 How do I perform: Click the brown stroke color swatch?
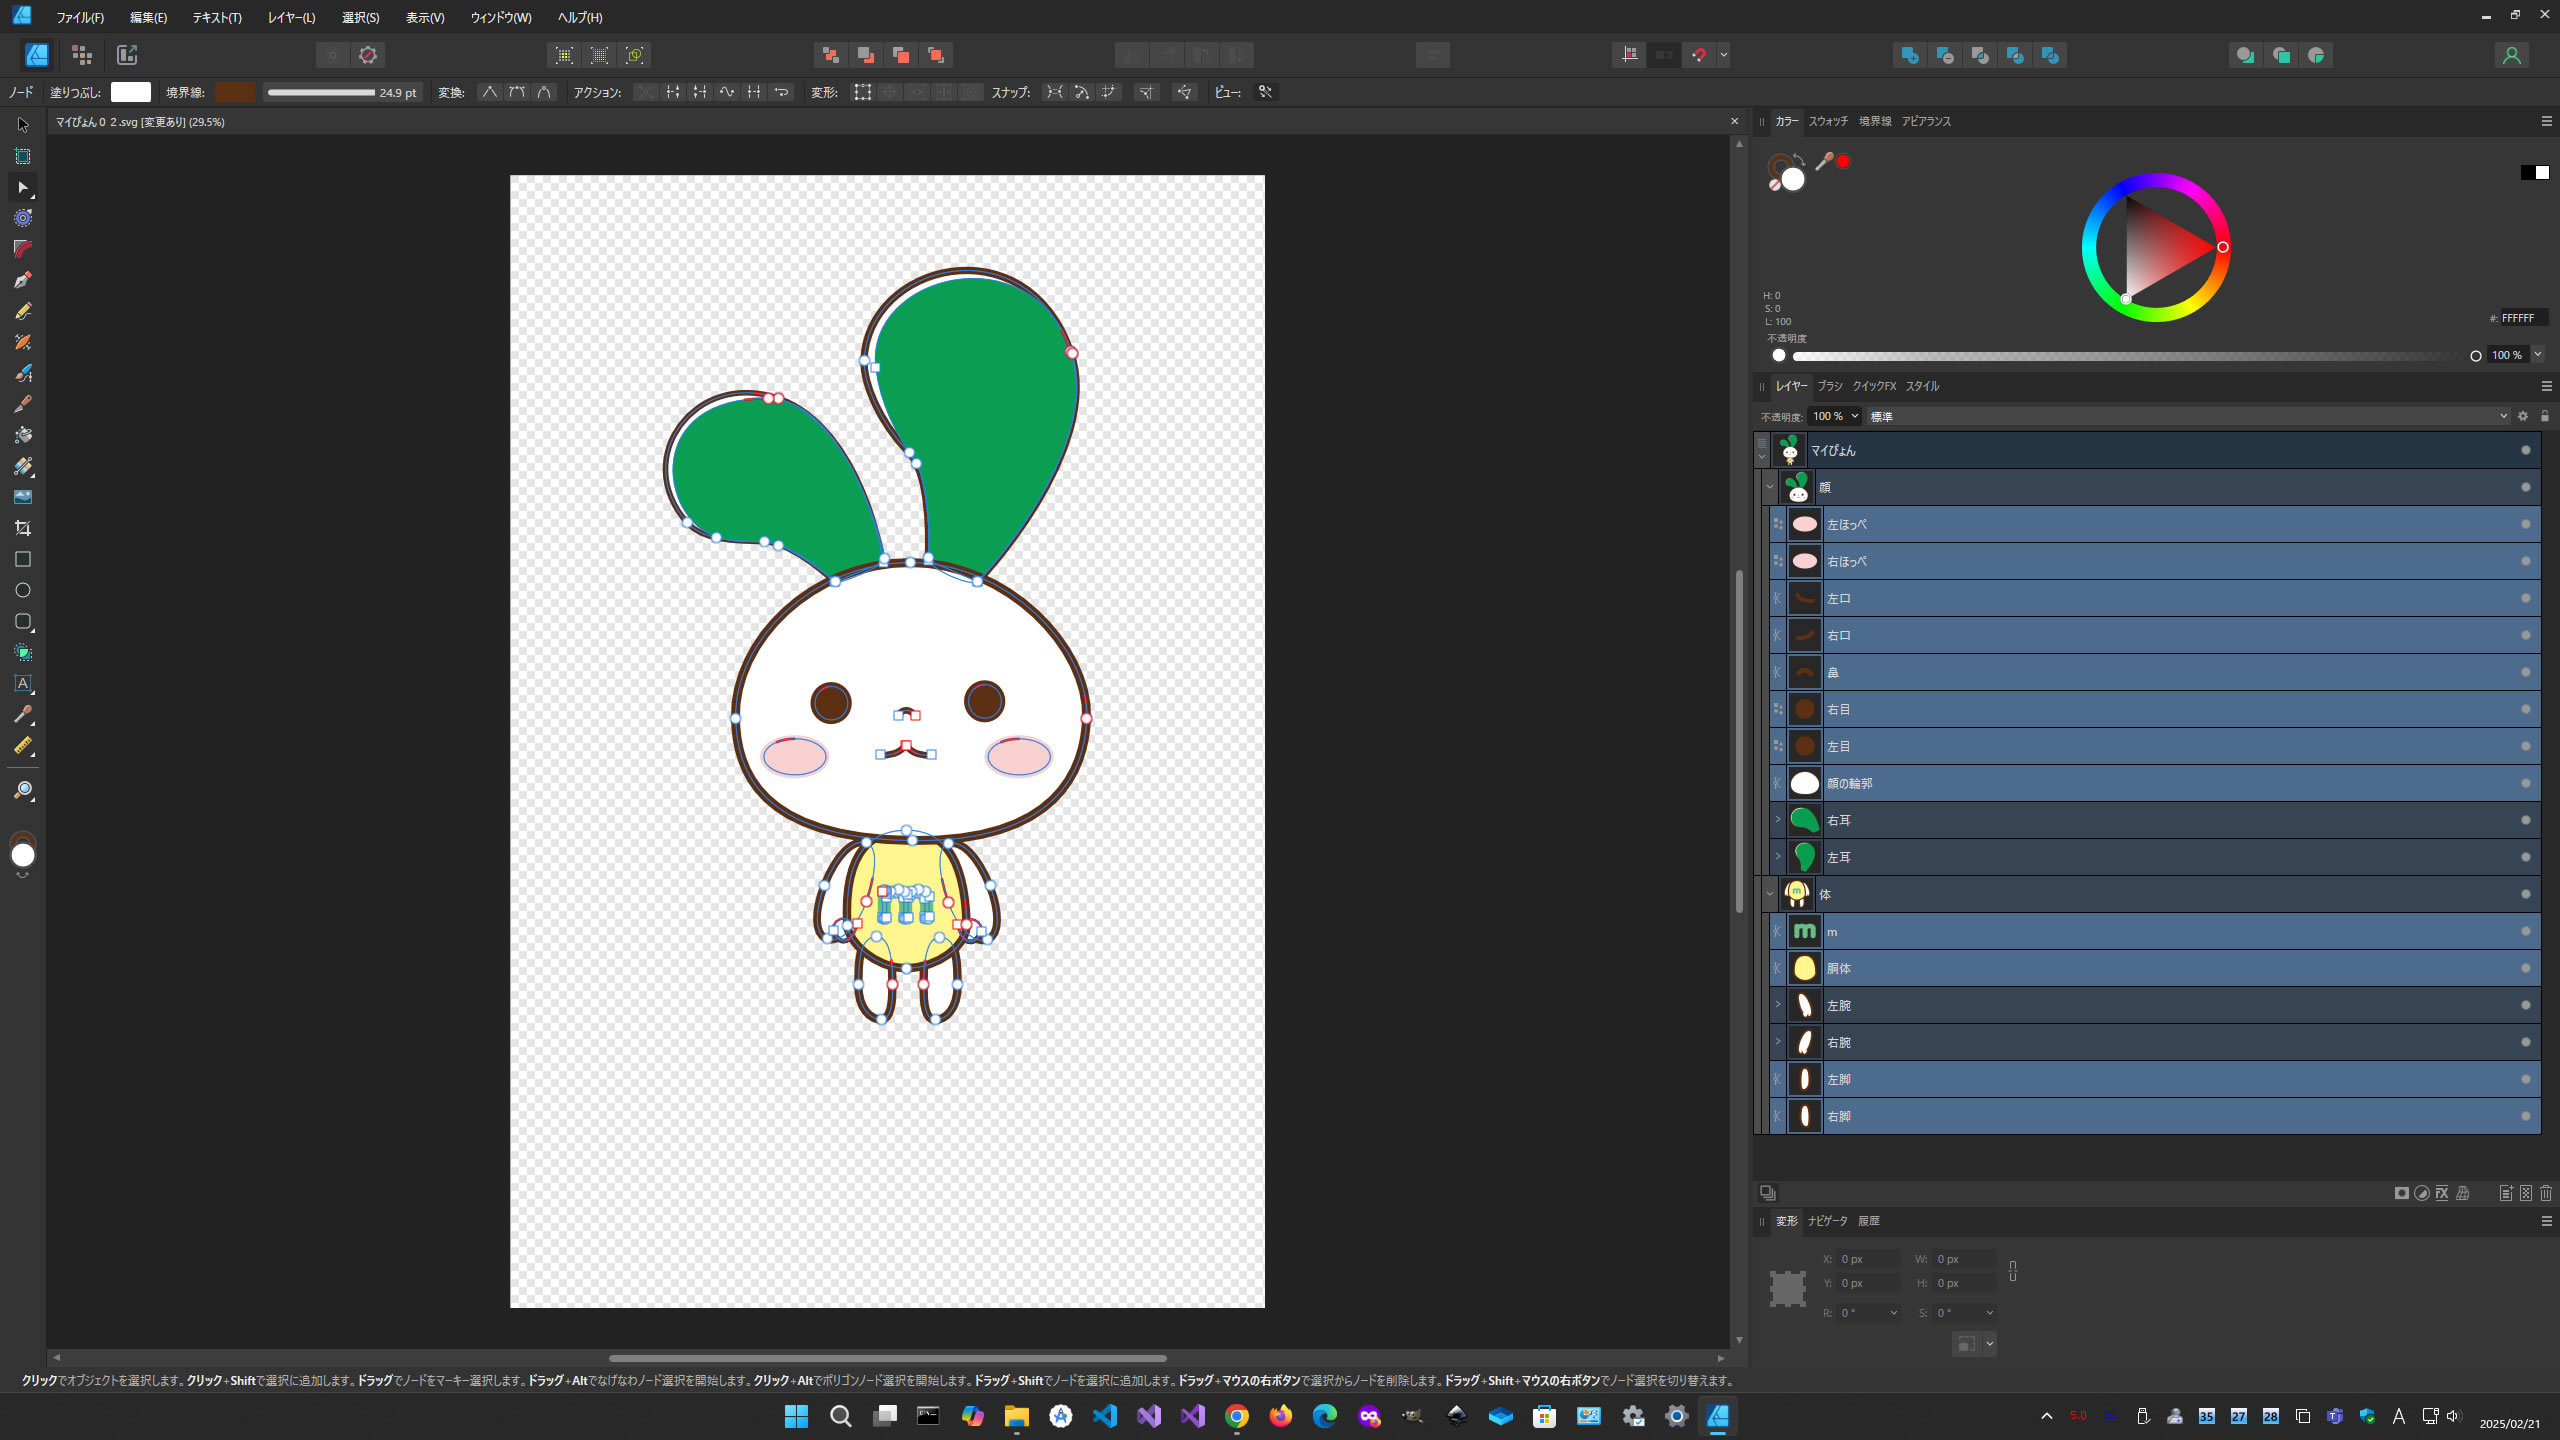click(x=235, y=92)
